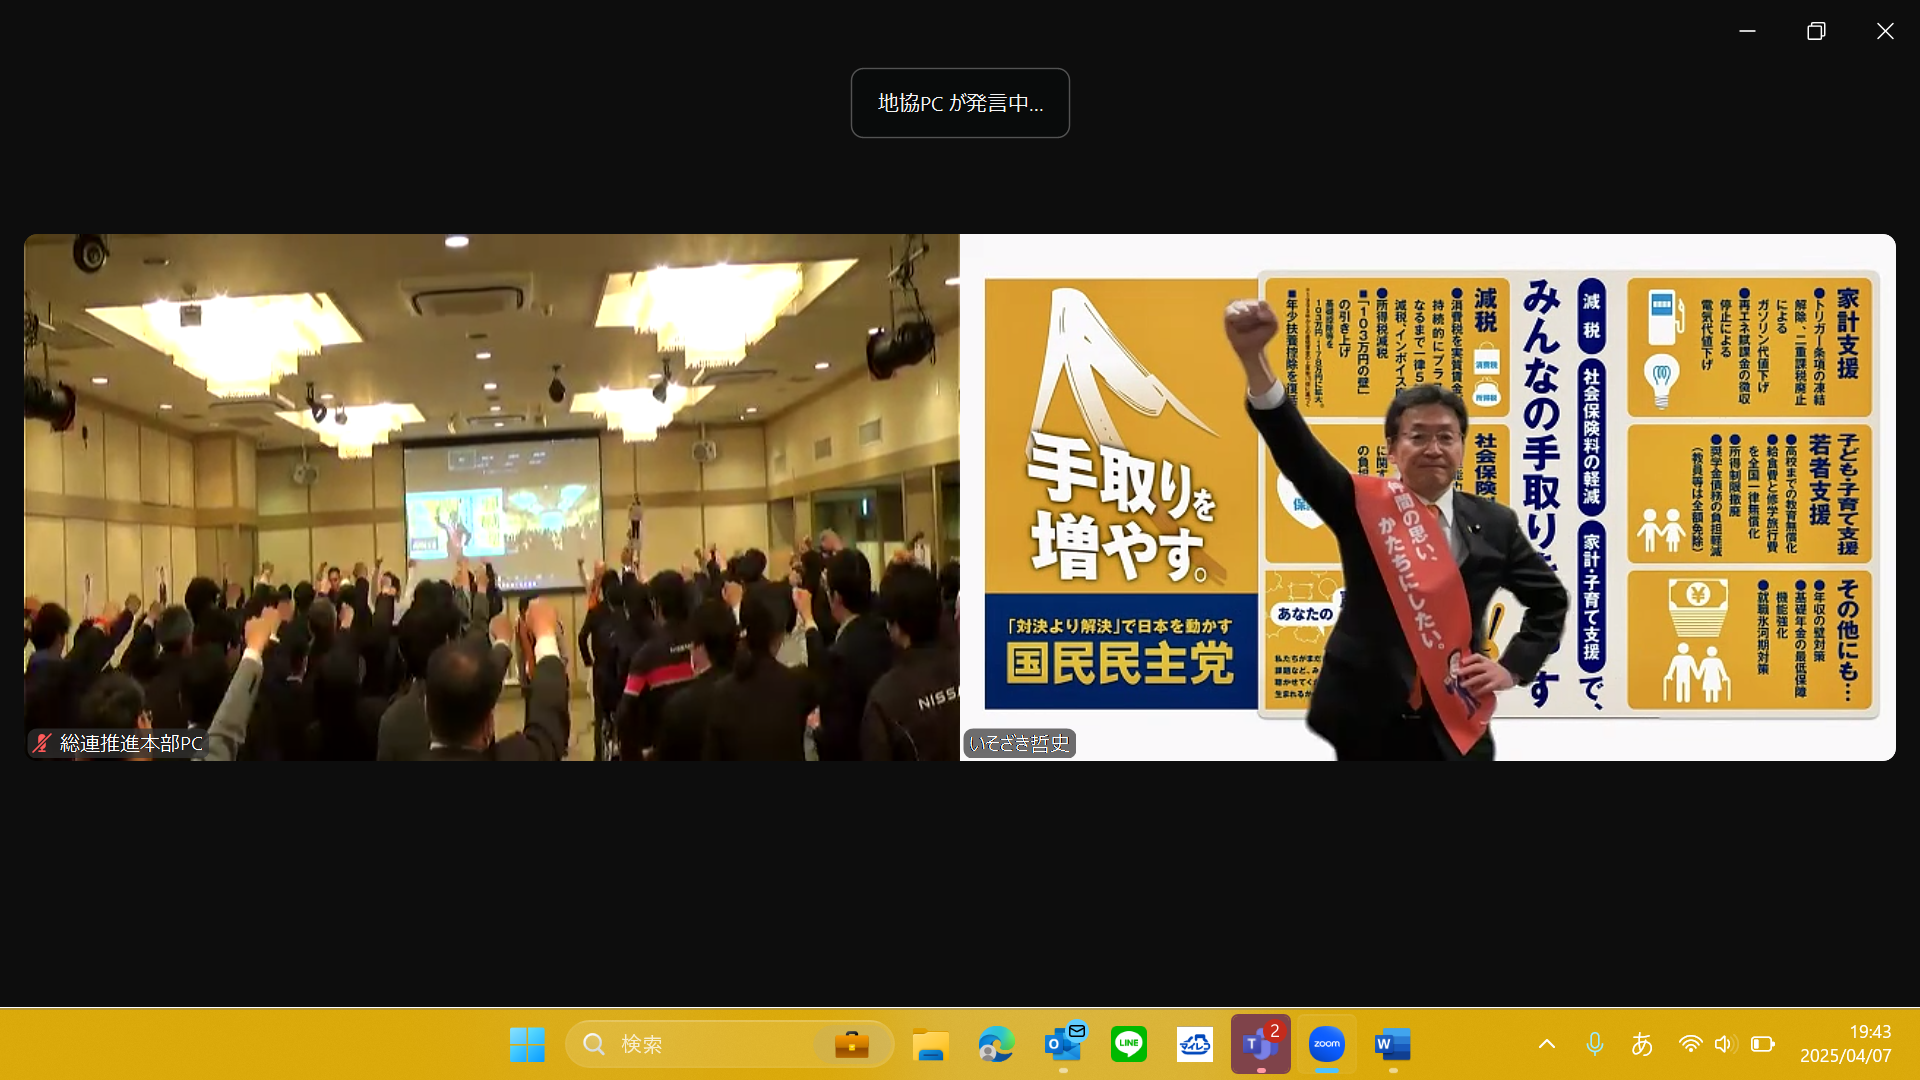
Task: Click the 地協PC が発言中 speaker banner
Action: (960, 103)
